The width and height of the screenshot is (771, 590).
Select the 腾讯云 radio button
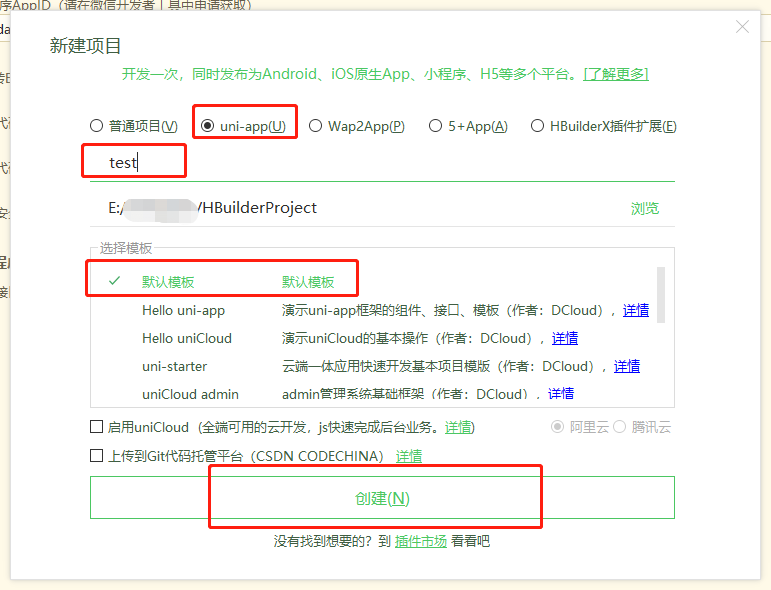tap(619, 426)
